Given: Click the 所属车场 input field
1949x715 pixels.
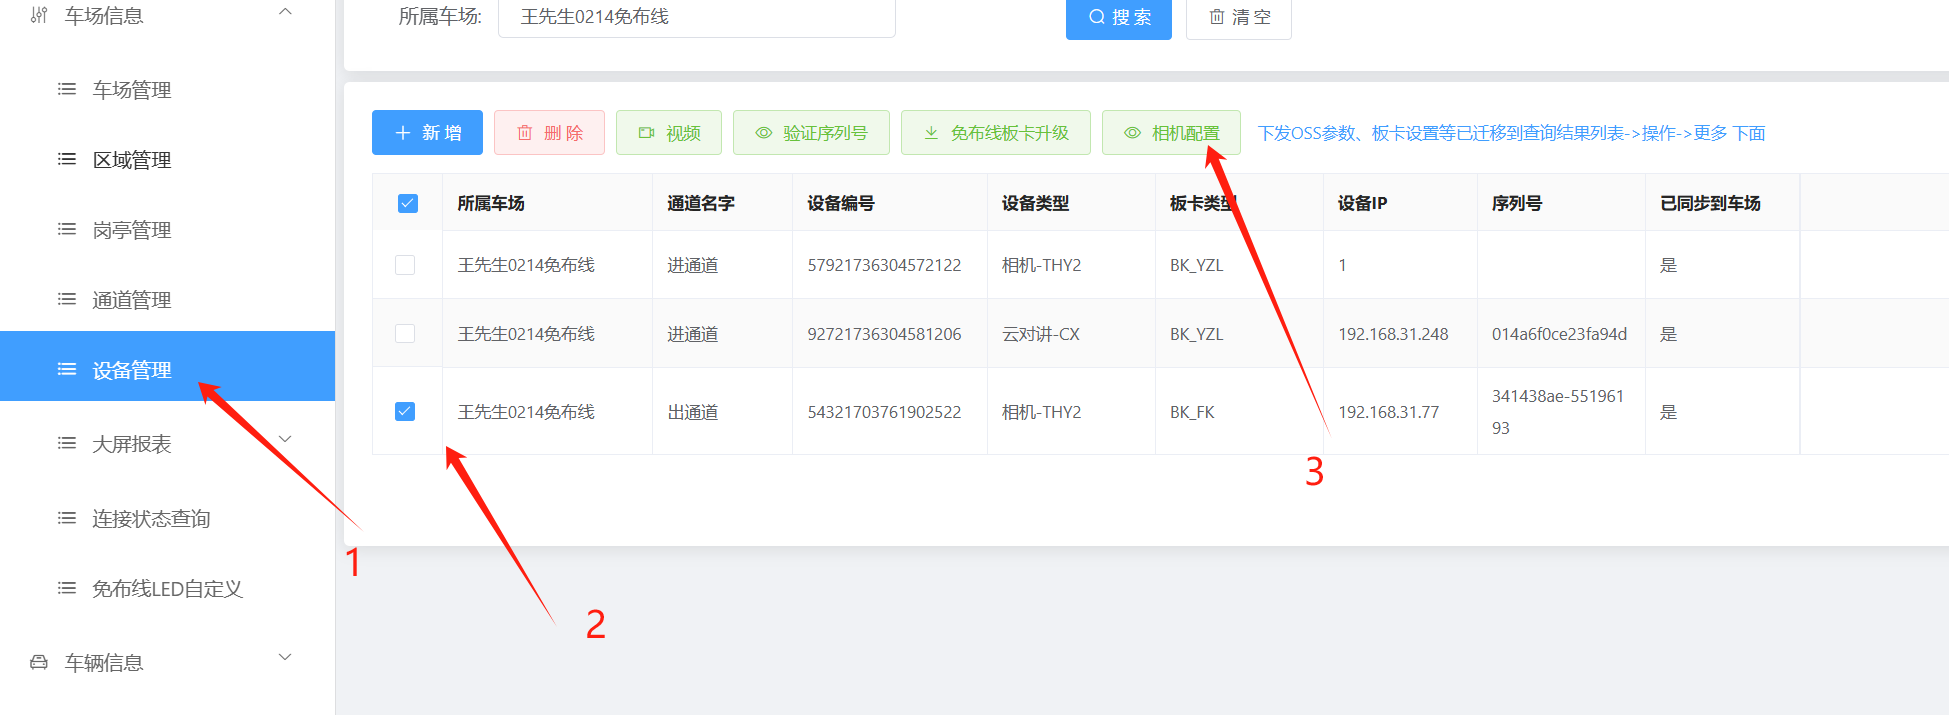Looking at the screenshot, I should (697, 18).
